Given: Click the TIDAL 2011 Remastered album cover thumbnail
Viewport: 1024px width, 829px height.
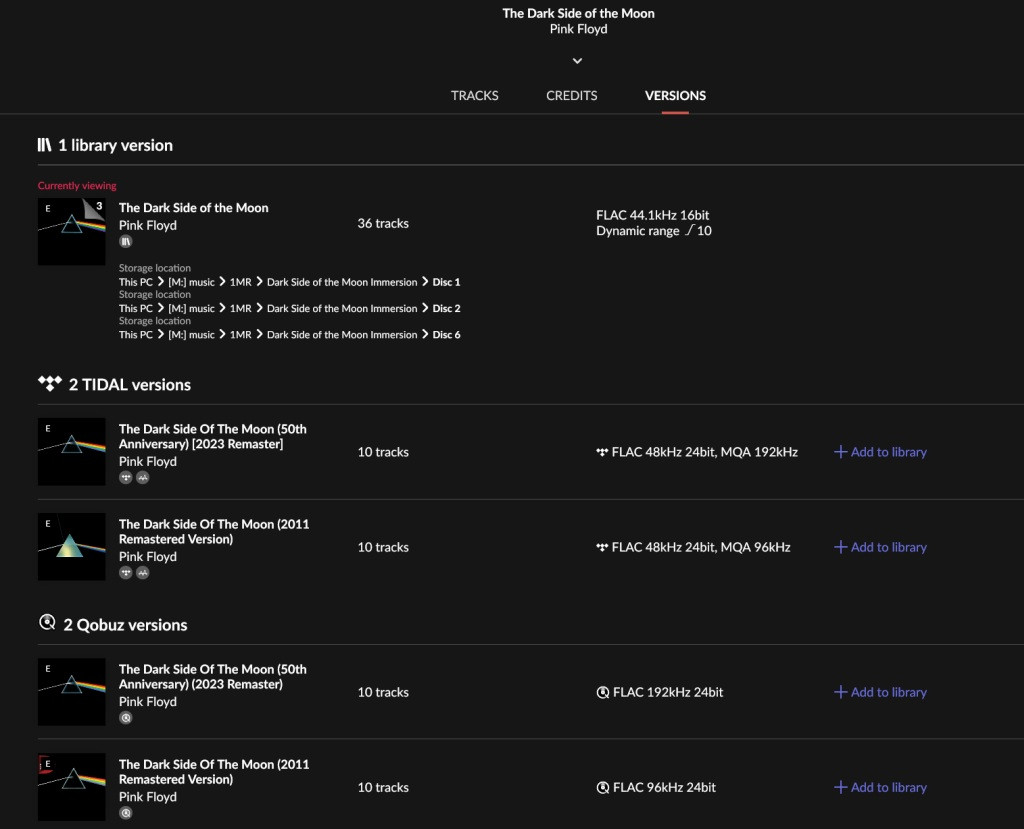Looking at the screenshot, I should pos(71,547).
